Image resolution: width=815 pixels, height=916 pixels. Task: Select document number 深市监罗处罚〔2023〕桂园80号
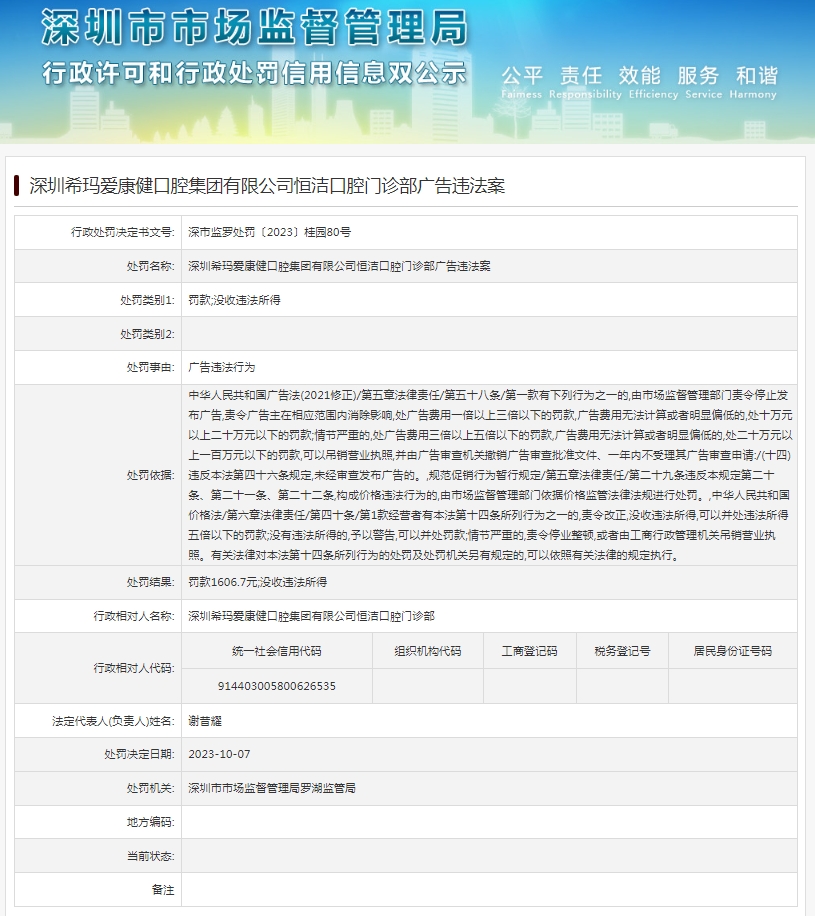(269, 233)
